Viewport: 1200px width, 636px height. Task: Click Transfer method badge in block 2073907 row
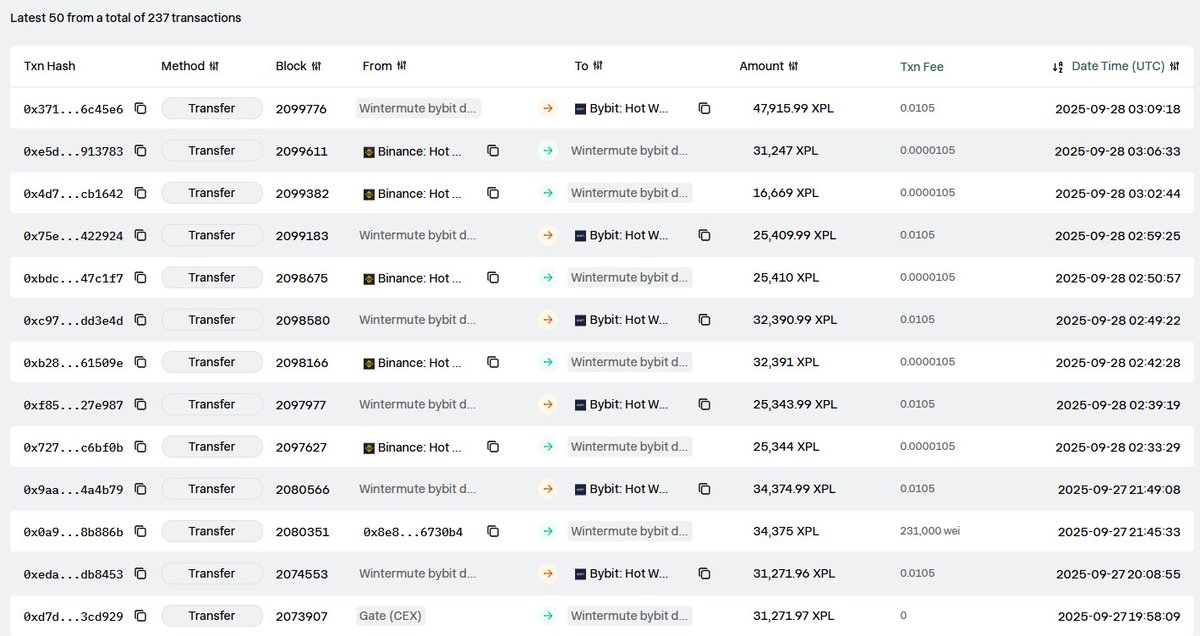[x=212, y=616]
